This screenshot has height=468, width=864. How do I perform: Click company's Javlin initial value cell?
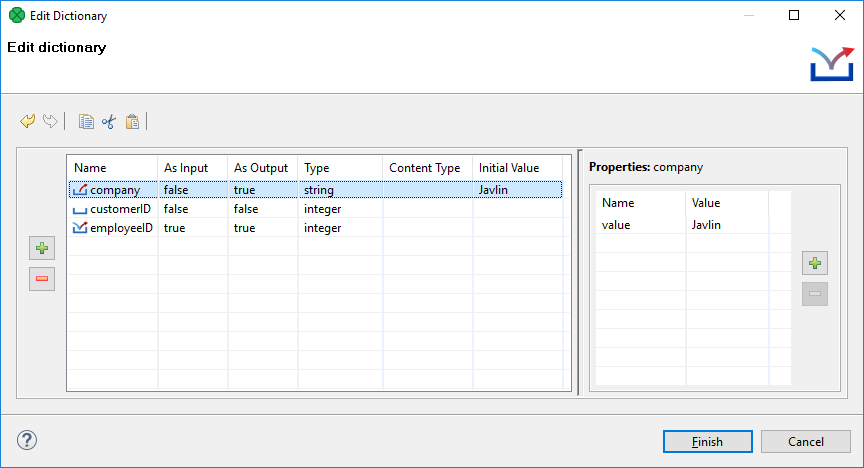pos(517,190)
